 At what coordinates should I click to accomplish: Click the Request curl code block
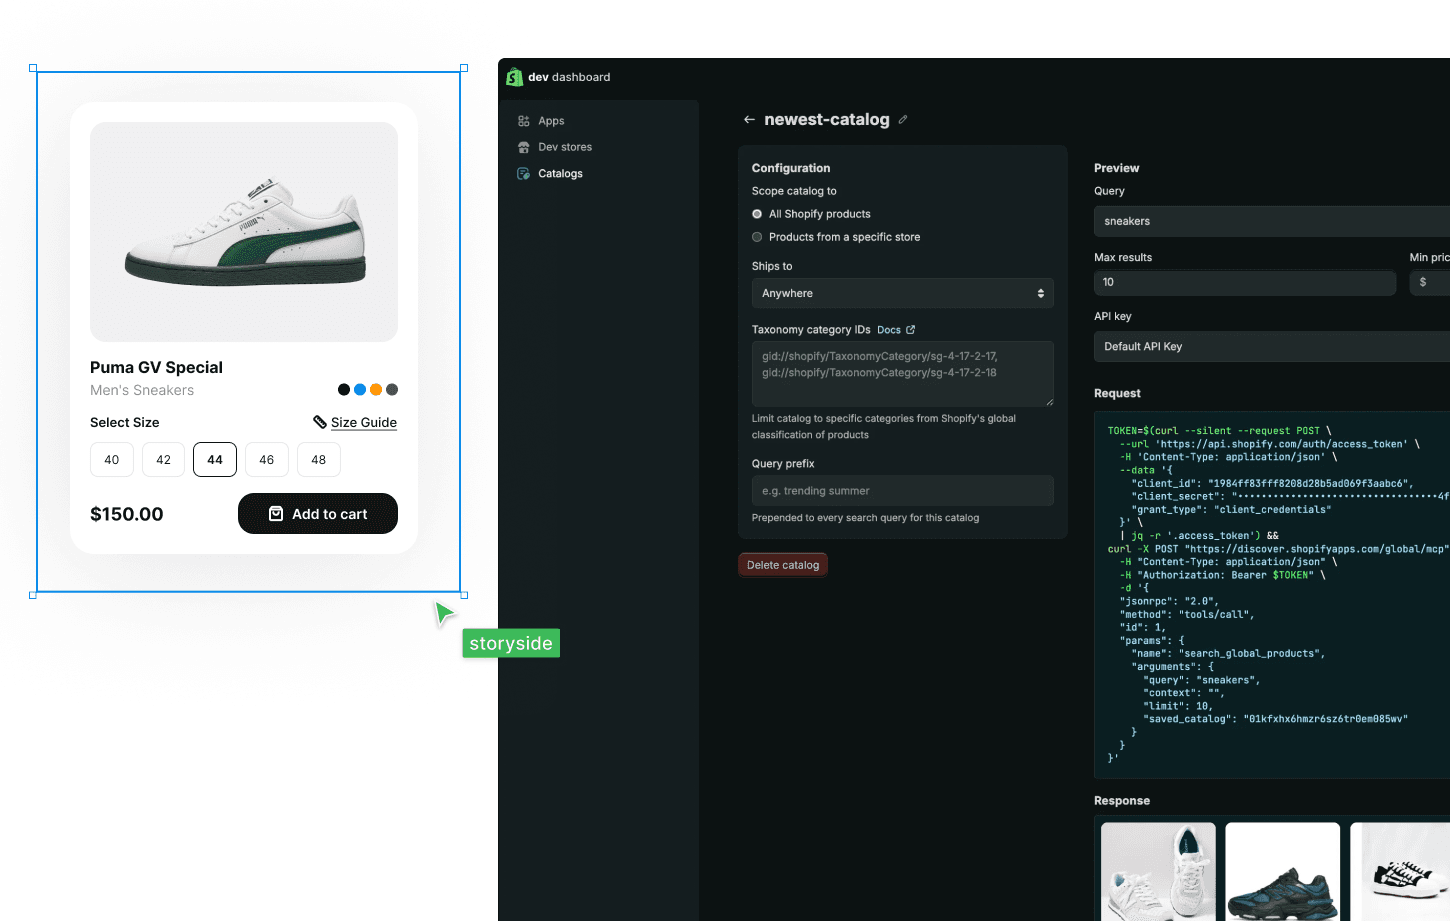click(x=1272, y=595)
